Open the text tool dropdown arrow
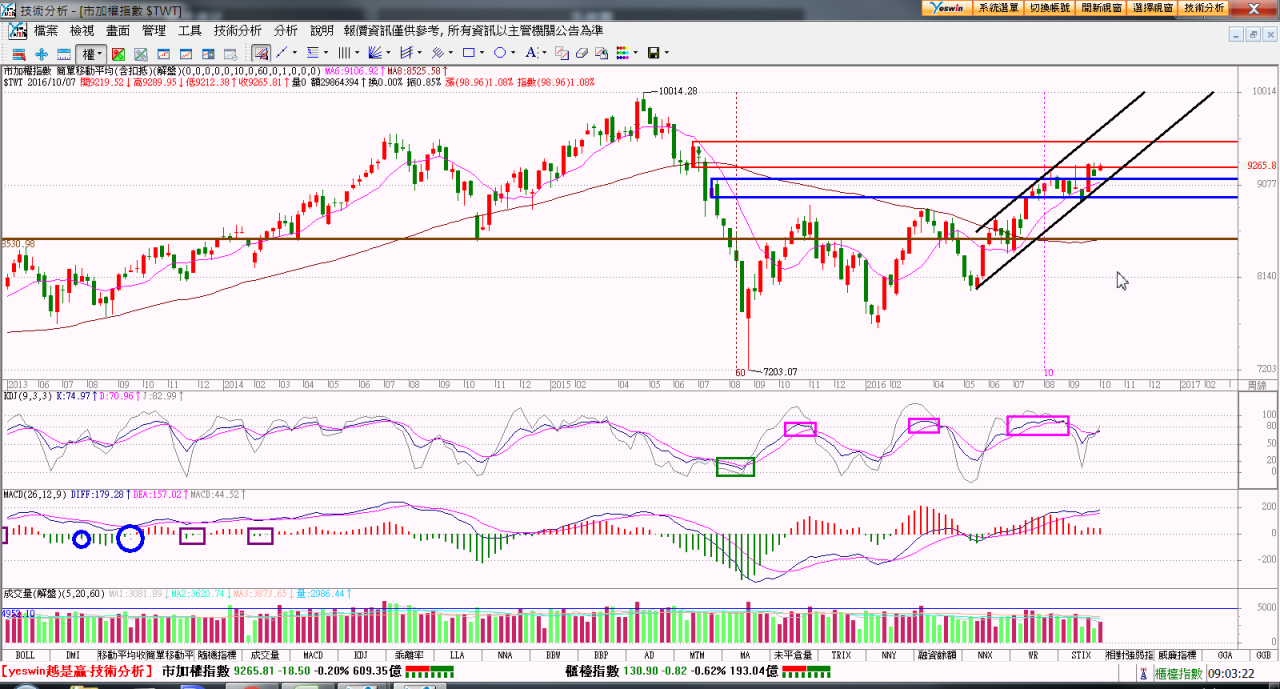Image resolution: width=1280 pixels, height=689 pixels. click(x=543, y=53)
